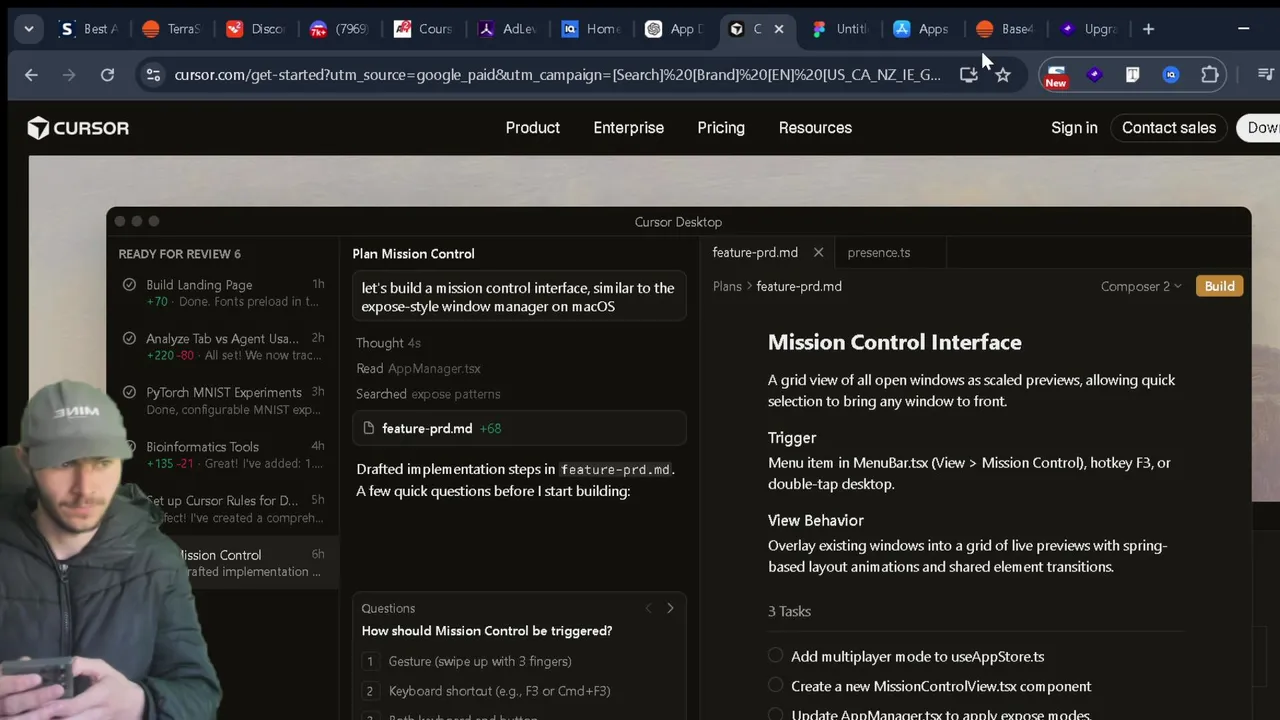
Task: Check Create a new MissionControlView.tsx component
Action: [775, 686]
